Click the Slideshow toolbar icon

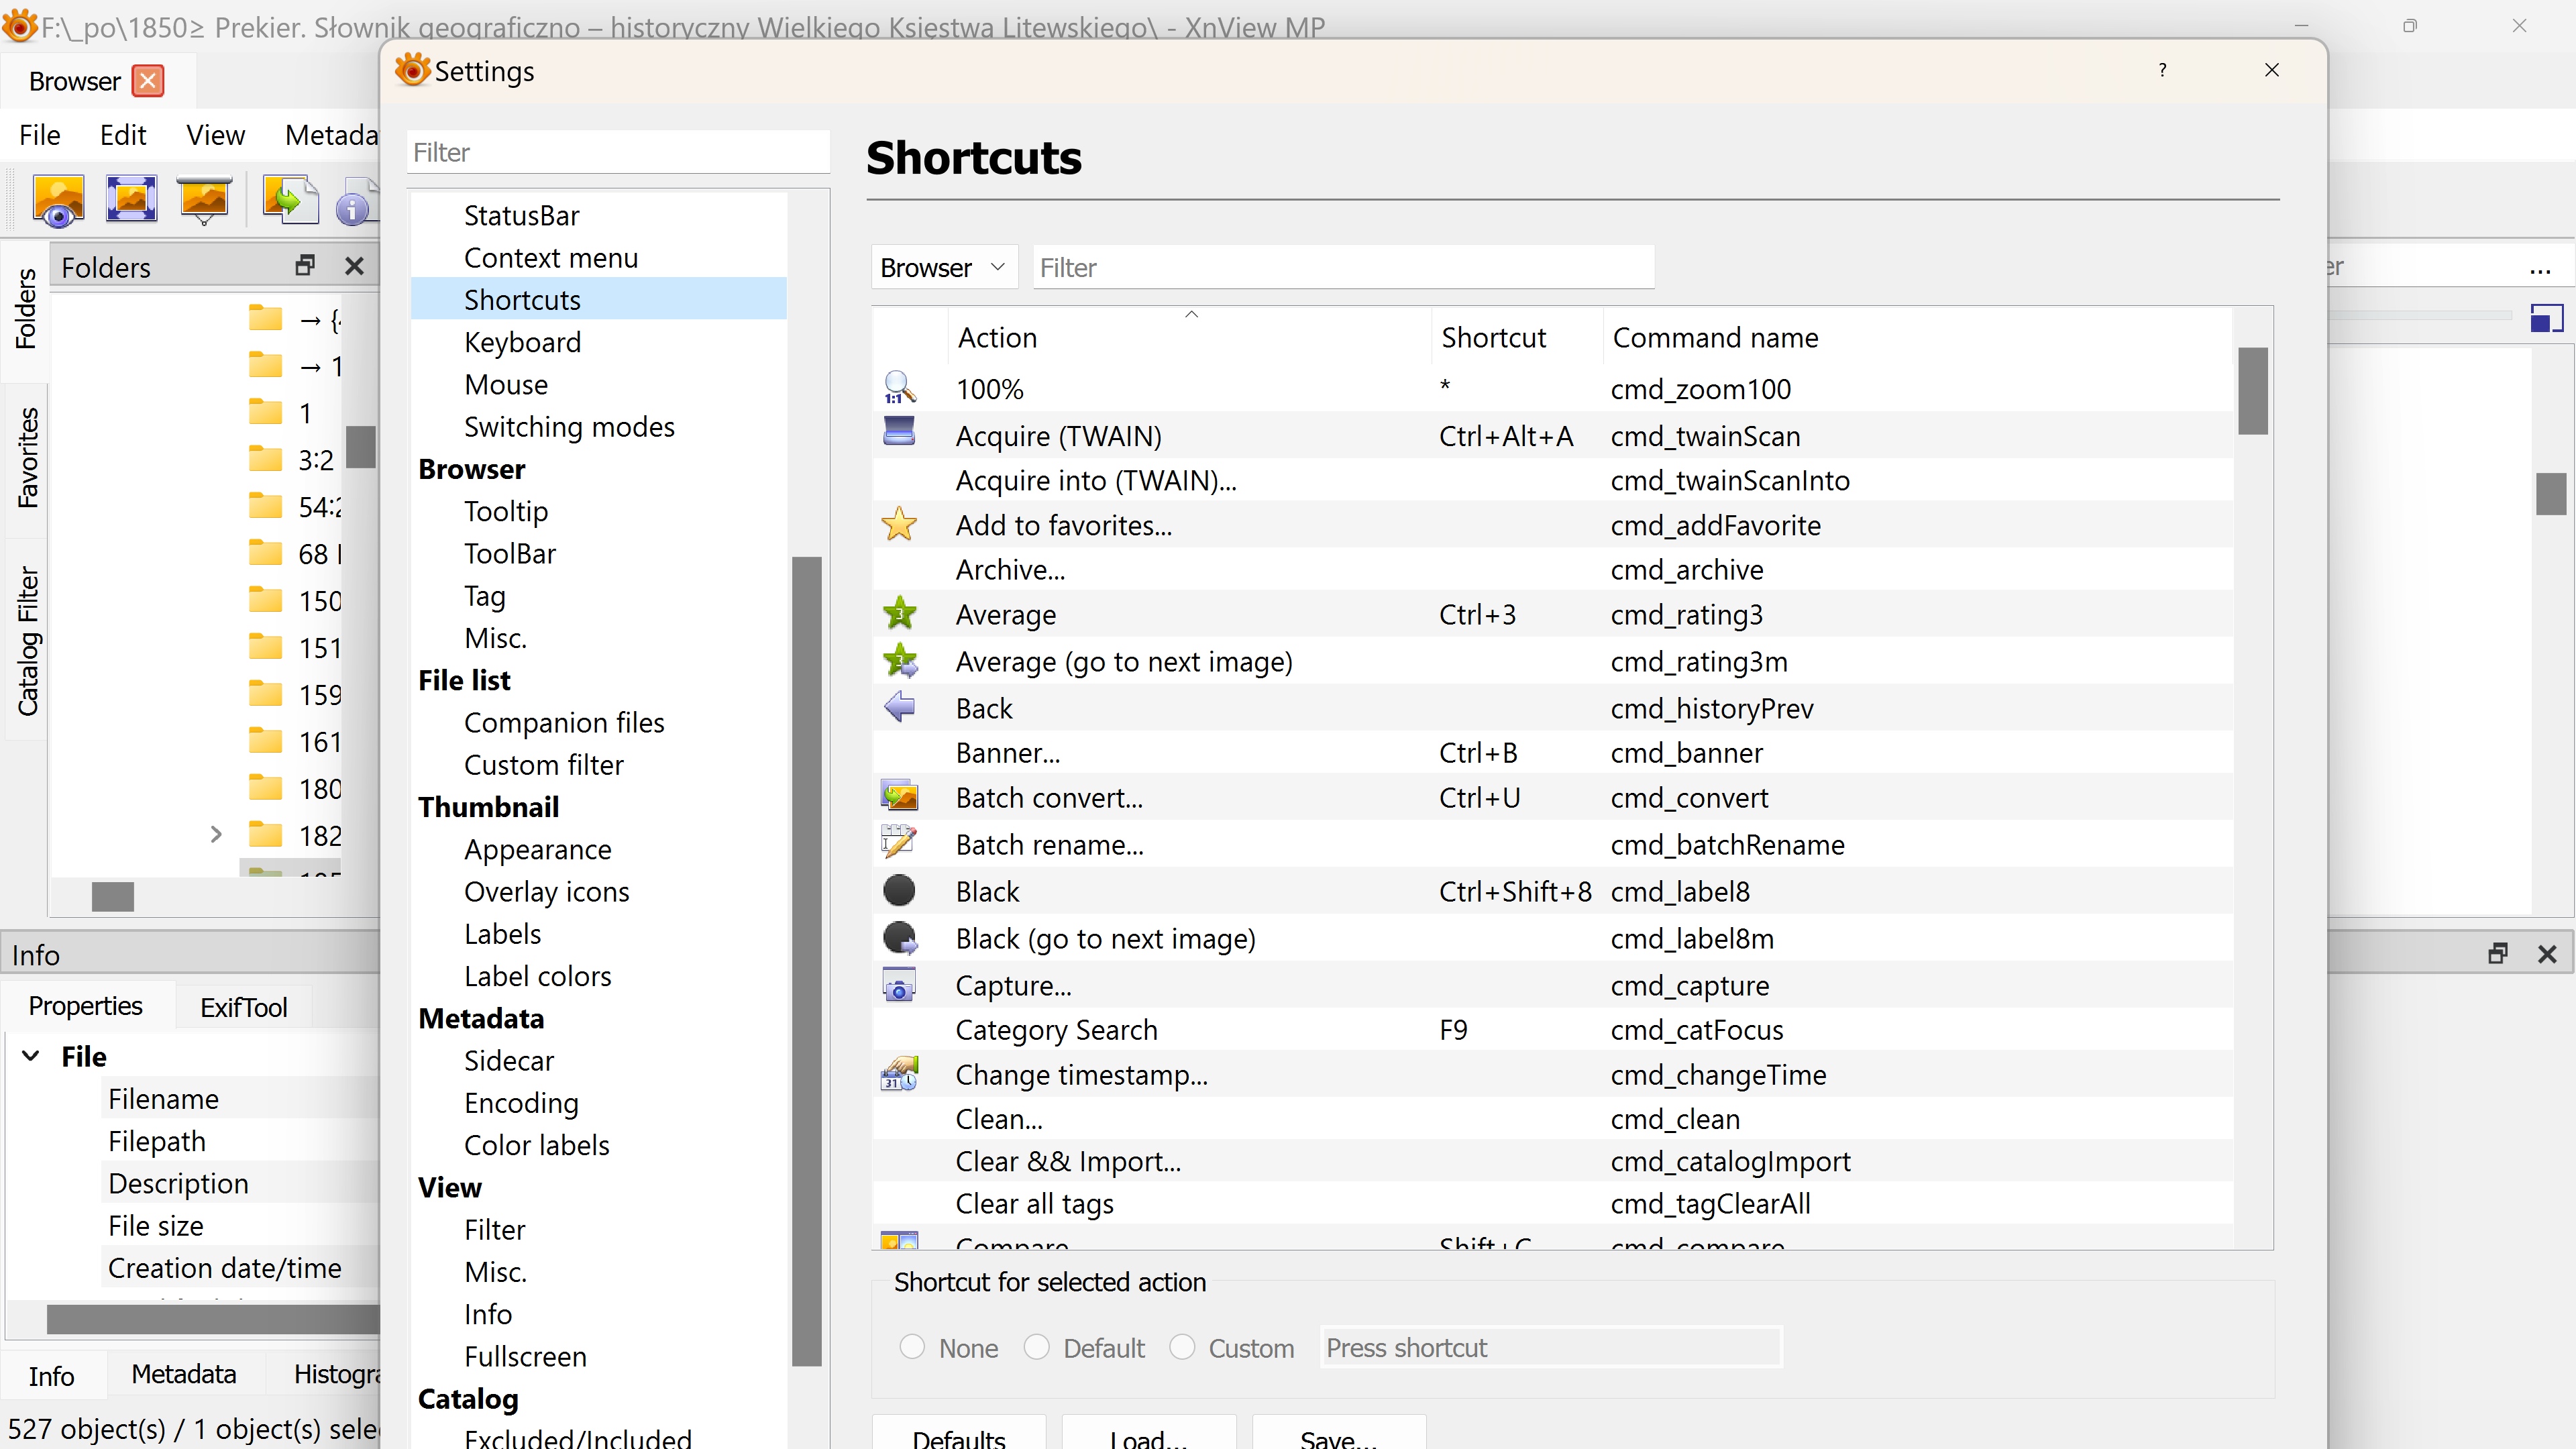(204, 199)
